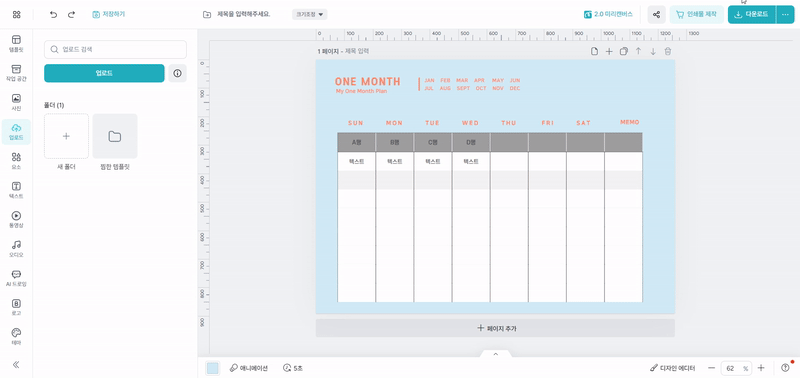800x378 pixels.
Task: Open the share icon button
Action: 657,14
